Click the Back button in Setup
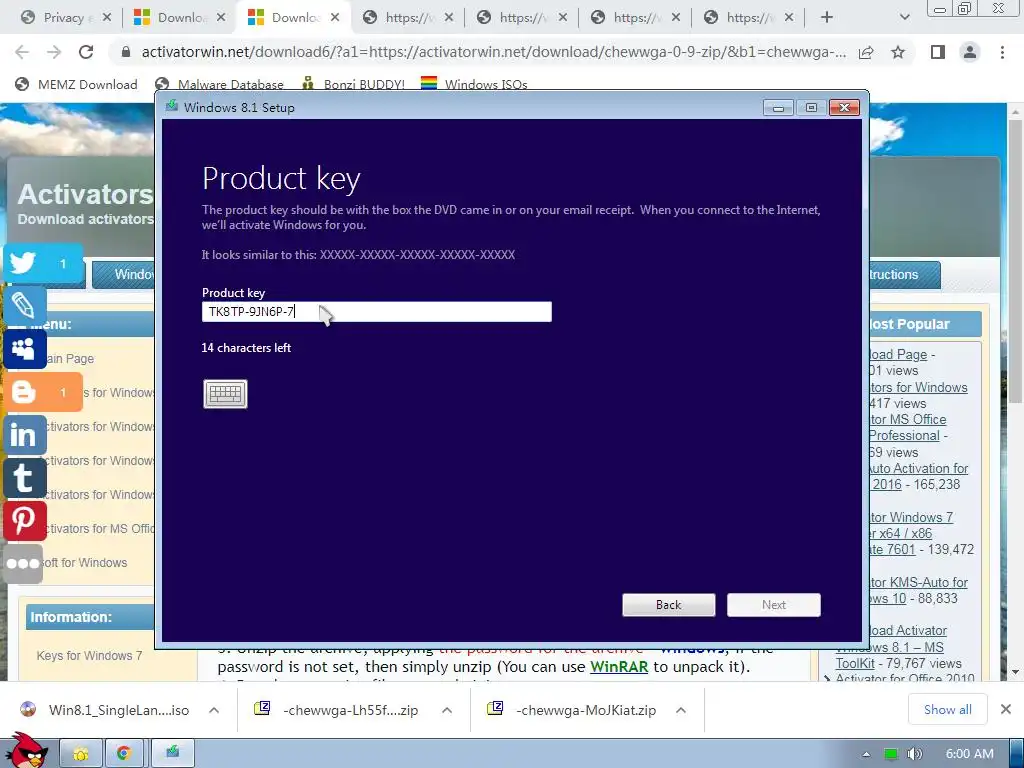Screen dimensions: 1024x768 pyautogui.click(x=669, y=605)
